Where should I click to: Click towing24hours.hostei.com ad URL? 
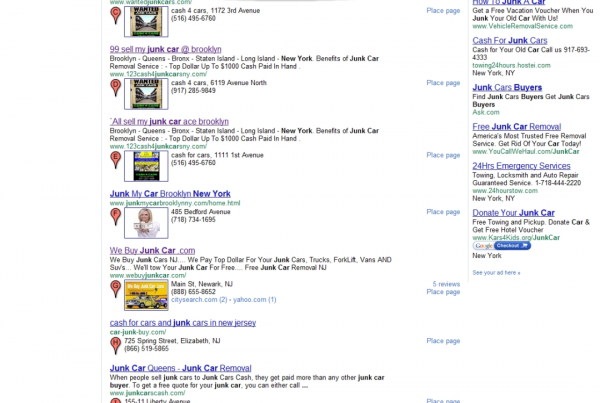pos(511,65)
